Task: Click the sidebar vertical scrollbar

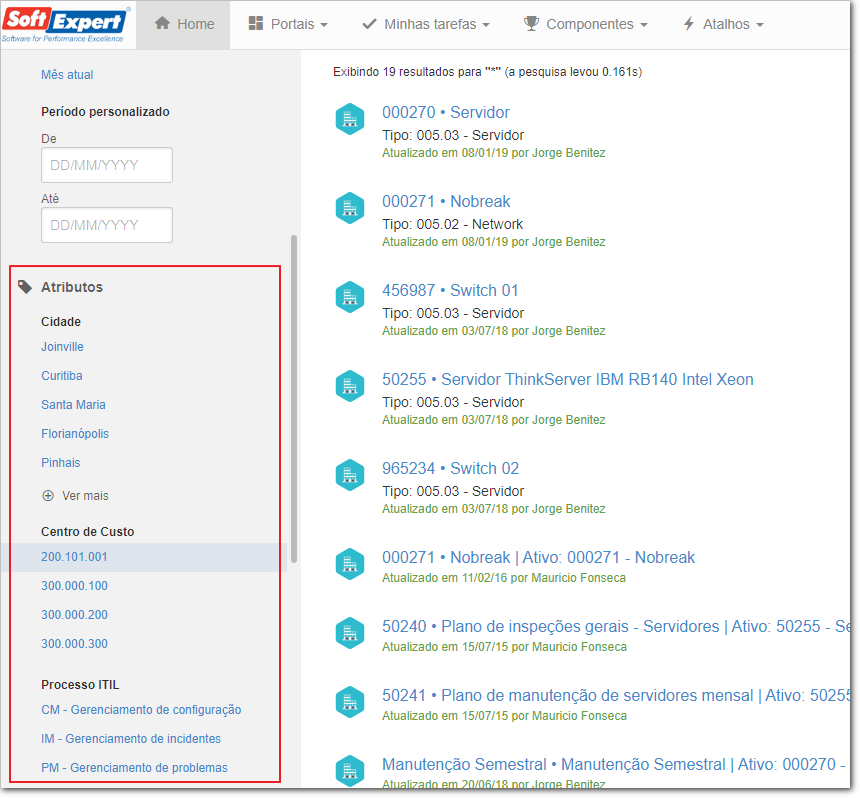Action: click(294, 399)
